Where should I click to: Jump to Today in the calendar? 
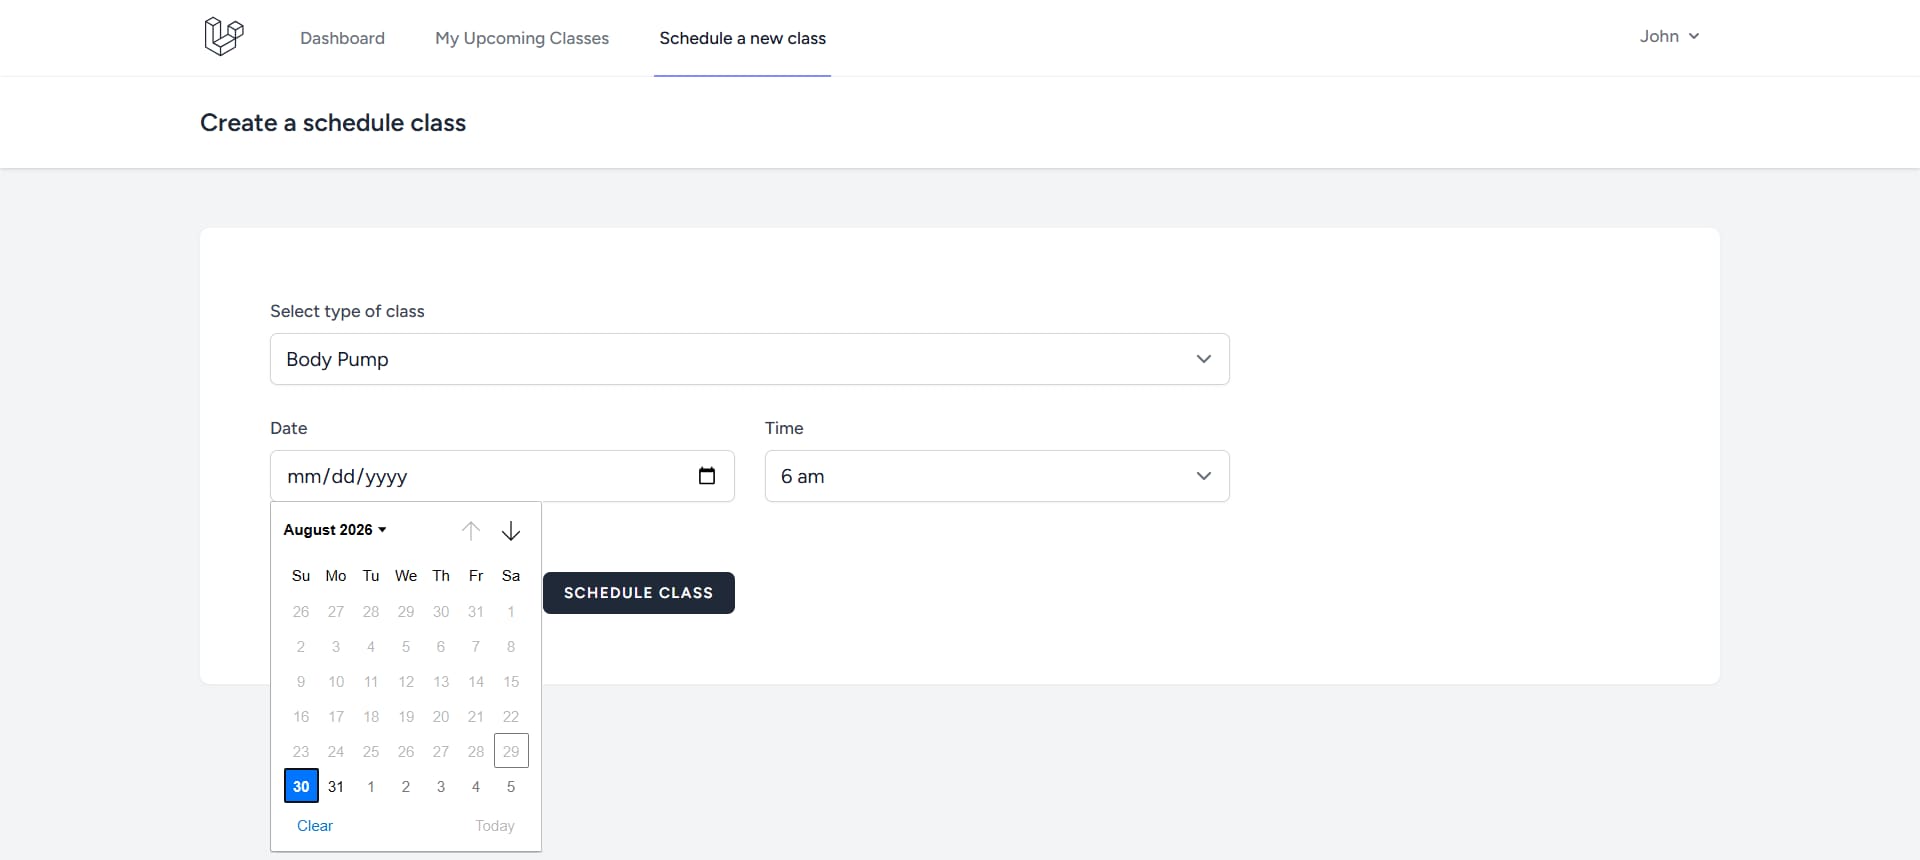pos(495,826)
